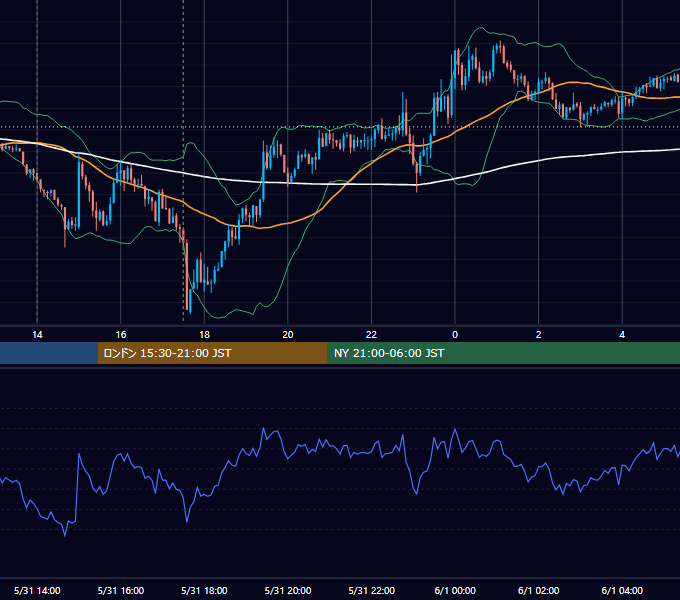Click the 6/1 02:00 date label

539,590
